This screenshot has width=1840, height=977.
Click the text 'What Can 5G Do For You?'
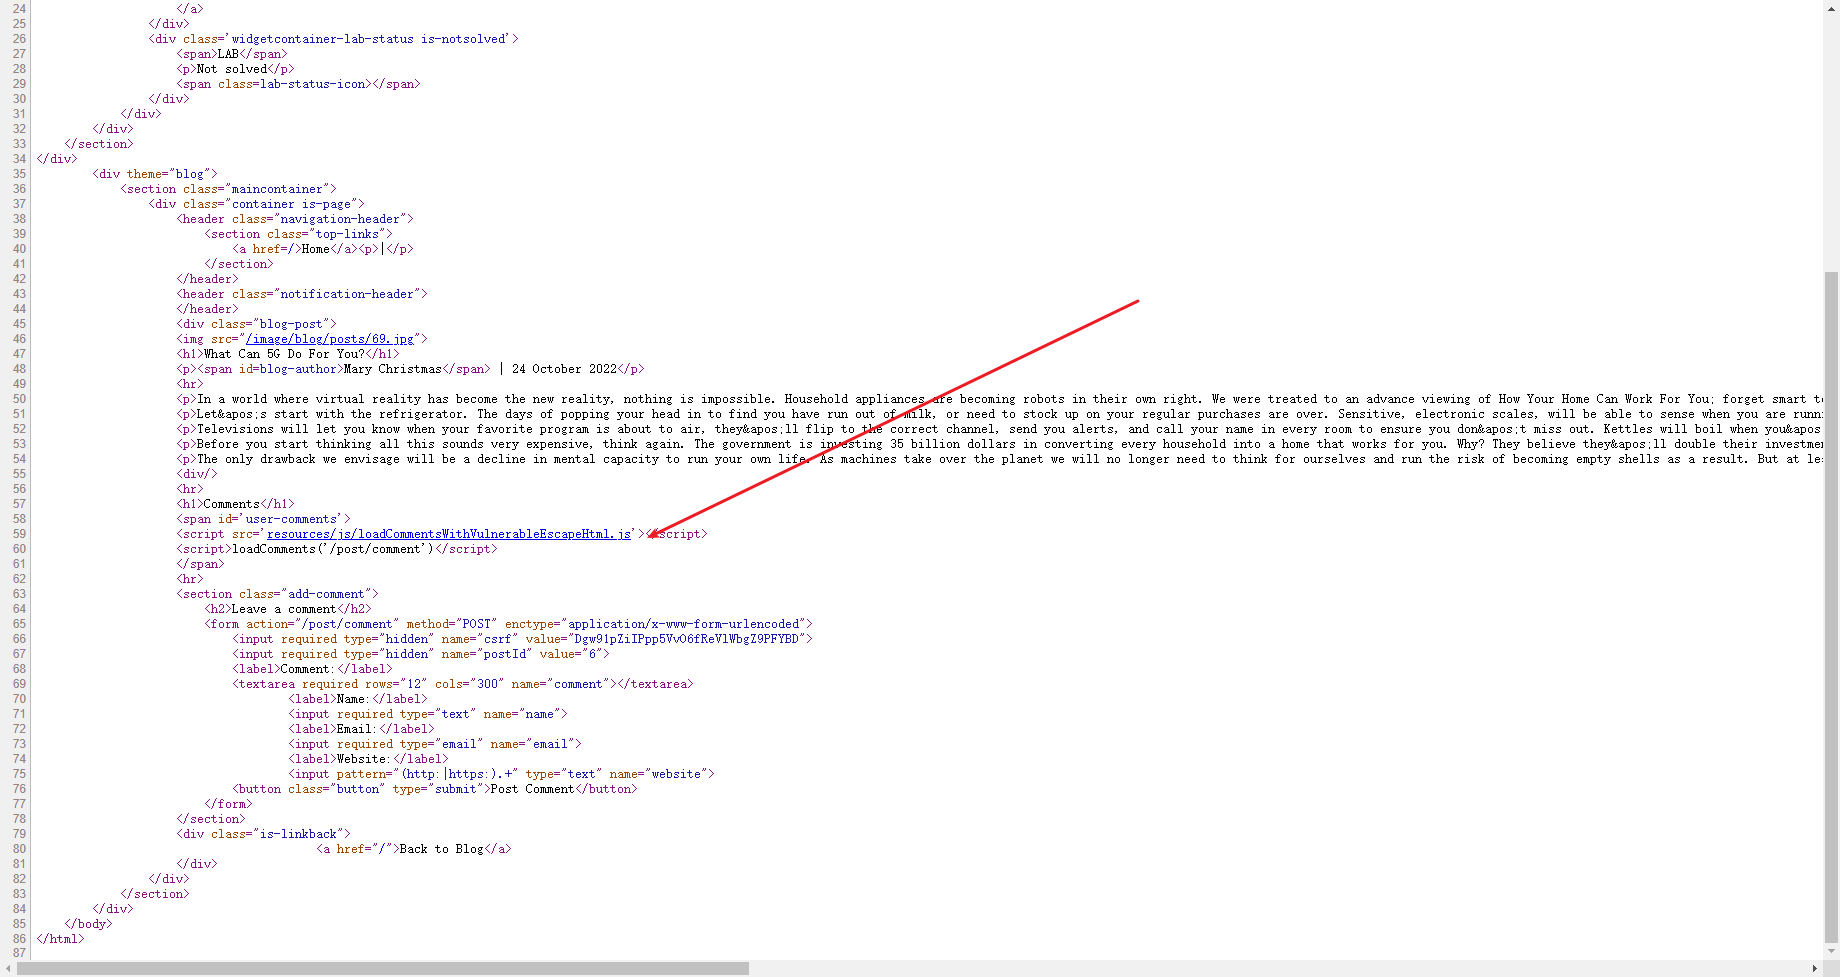284,354
